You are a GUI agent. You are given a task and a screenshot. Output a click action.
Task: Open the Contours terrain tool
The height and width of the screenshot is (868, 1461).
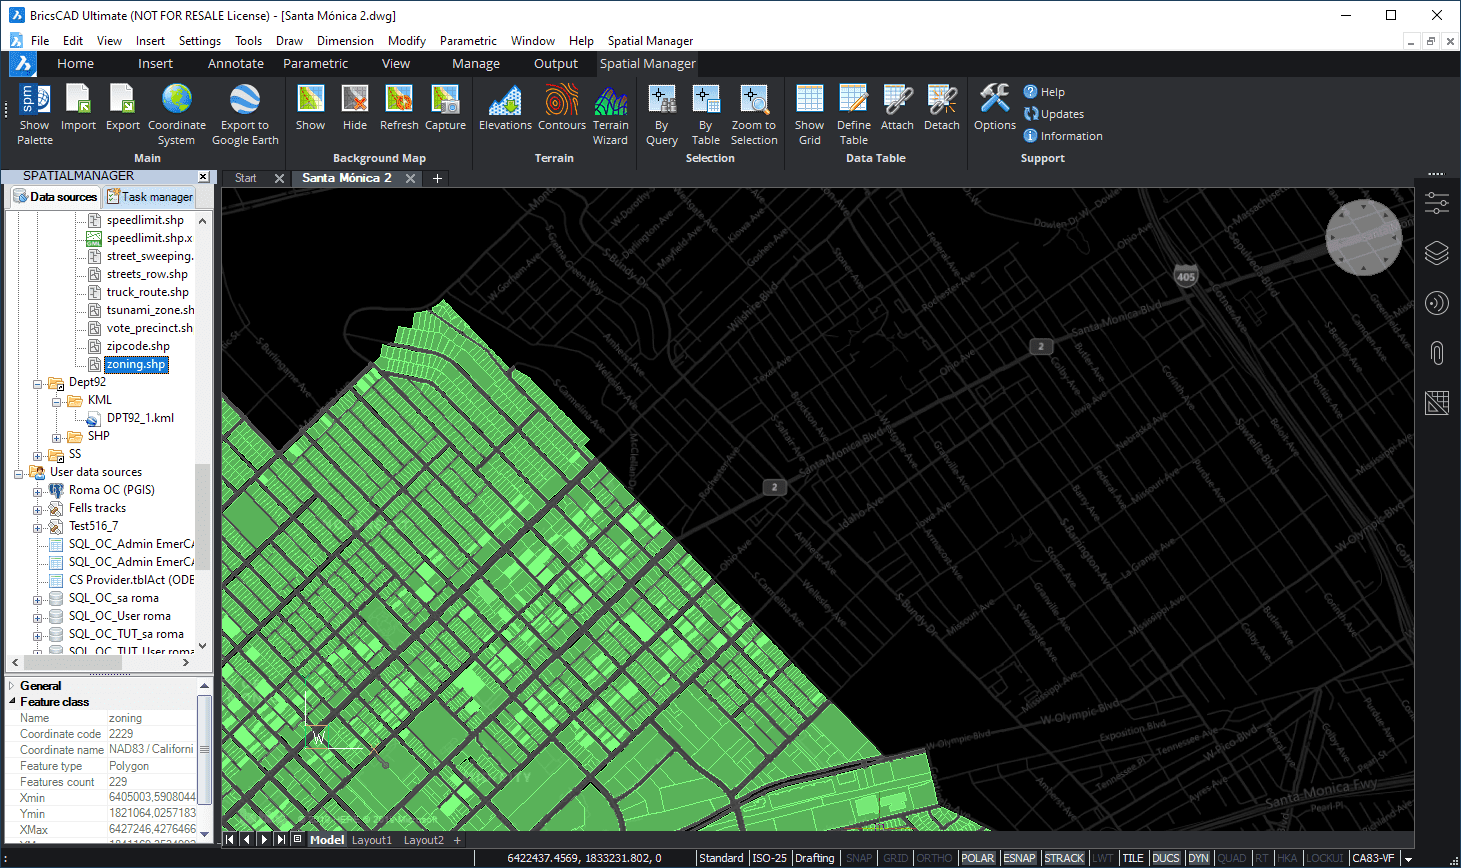(x=562, y=108)
